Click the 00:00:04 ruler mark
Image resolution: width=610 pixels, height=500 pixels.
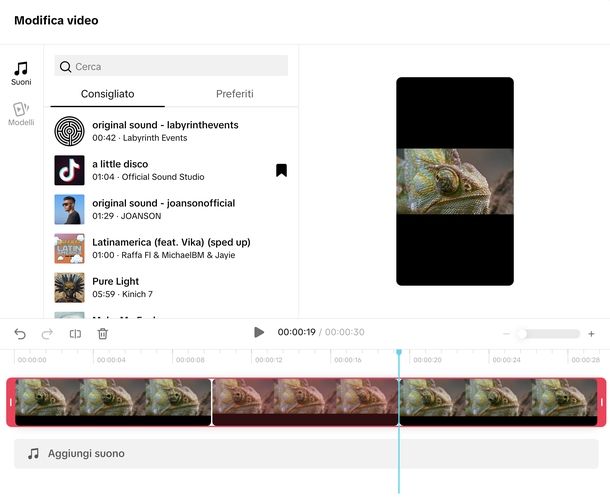pos(111,360)
